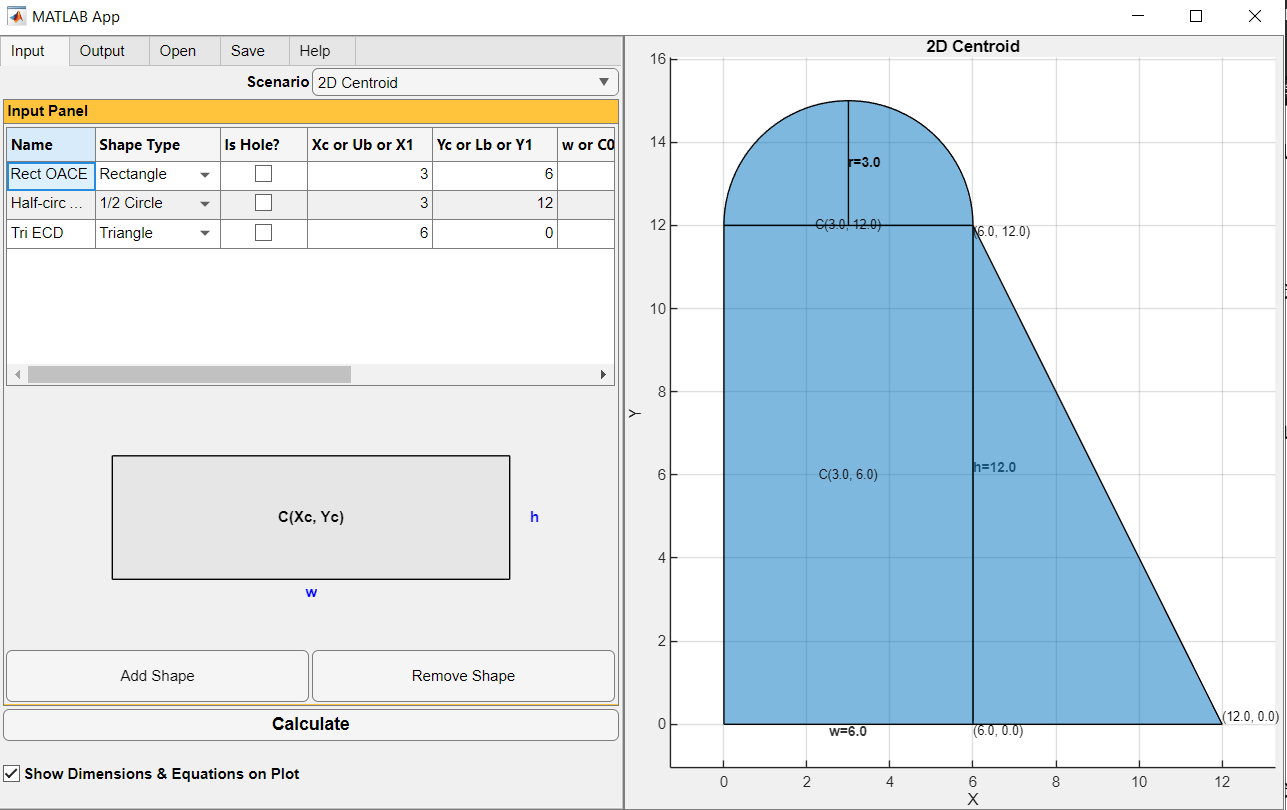Select the Half-circ name cell
Screen dimensions: 1287x810
[51, 204]
